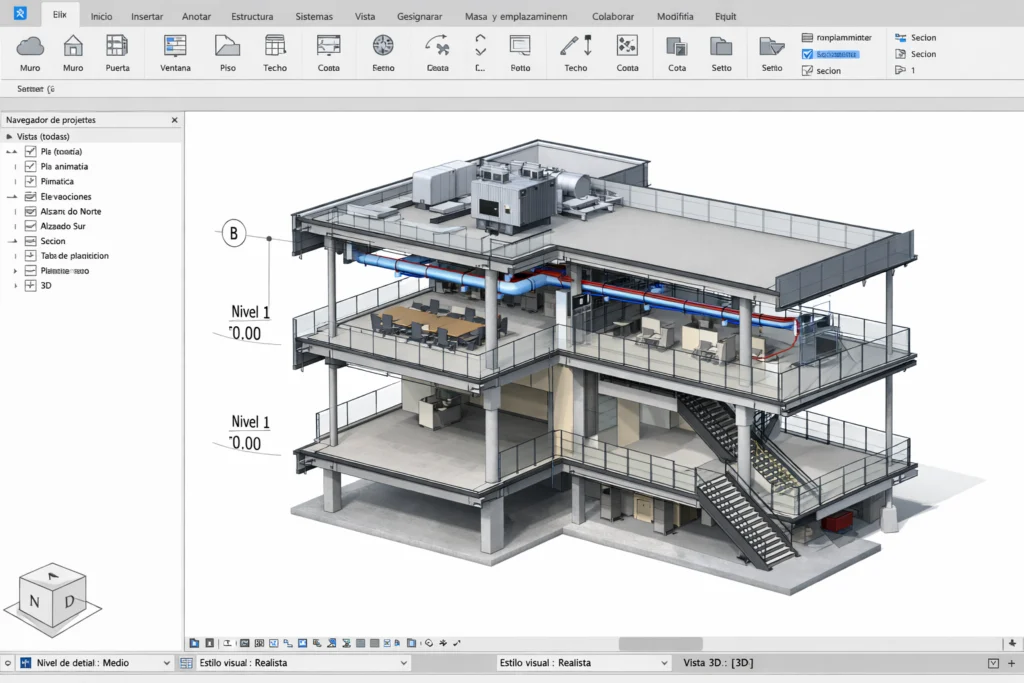
Task: Toggle the checkbox beside Elevaociones
Action: [x=30, y=196]
